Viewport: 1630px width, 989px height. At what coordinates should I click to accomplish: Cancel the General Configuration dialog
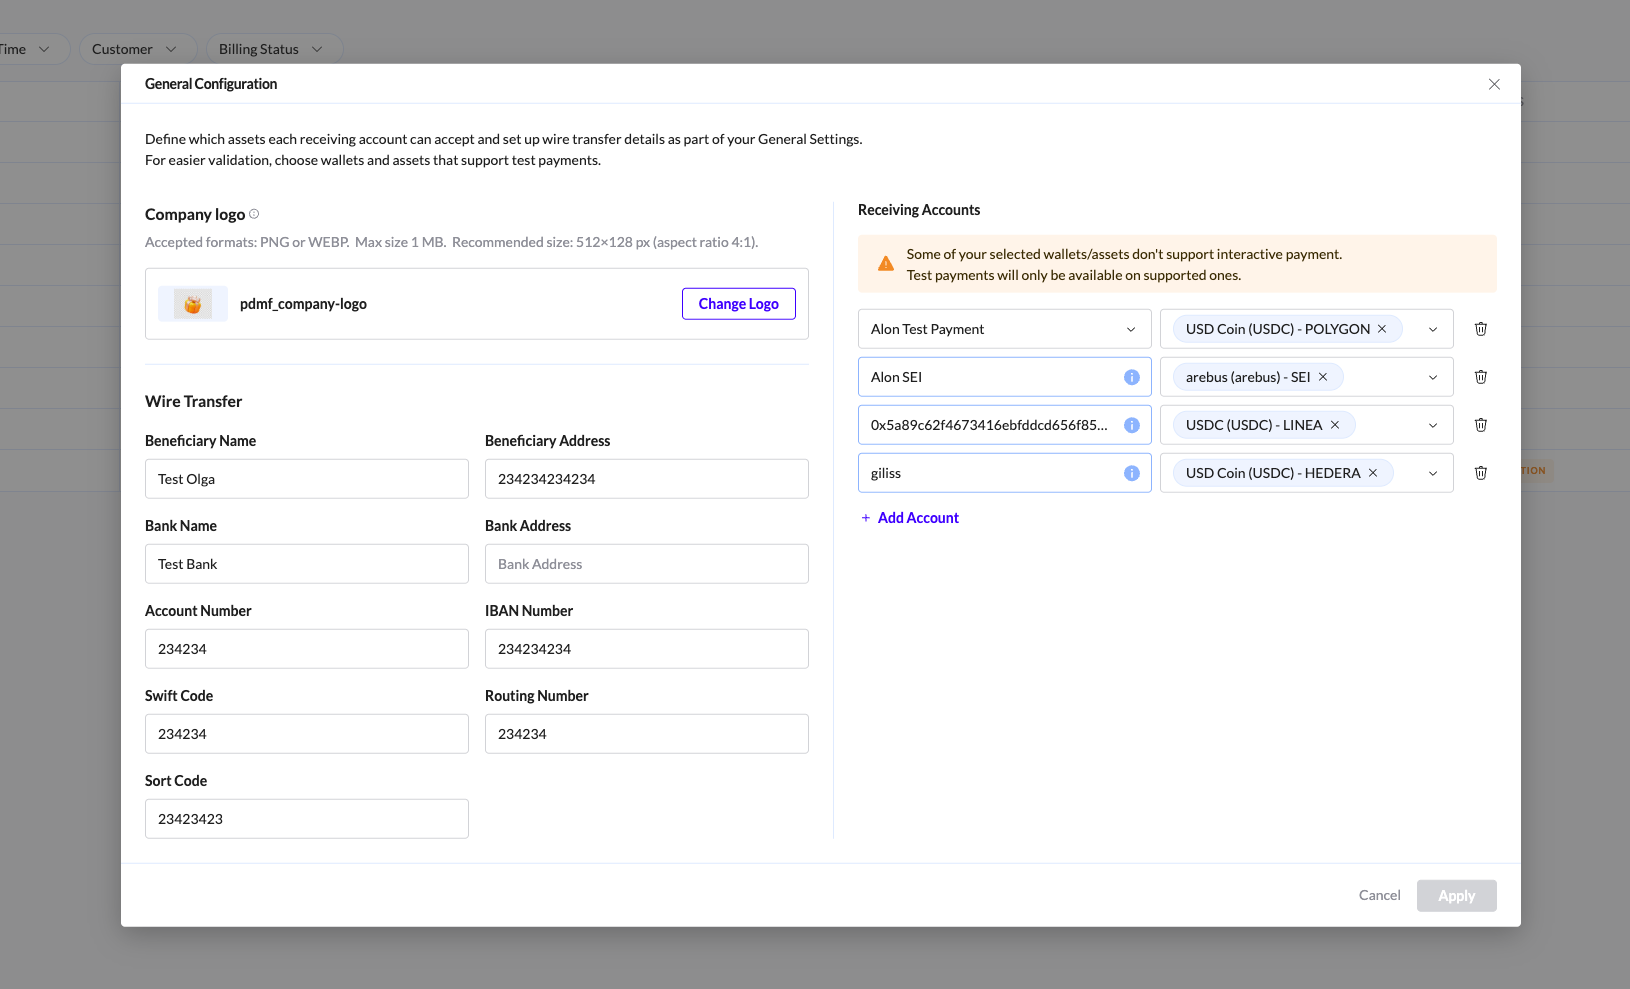click(1379, 895)
